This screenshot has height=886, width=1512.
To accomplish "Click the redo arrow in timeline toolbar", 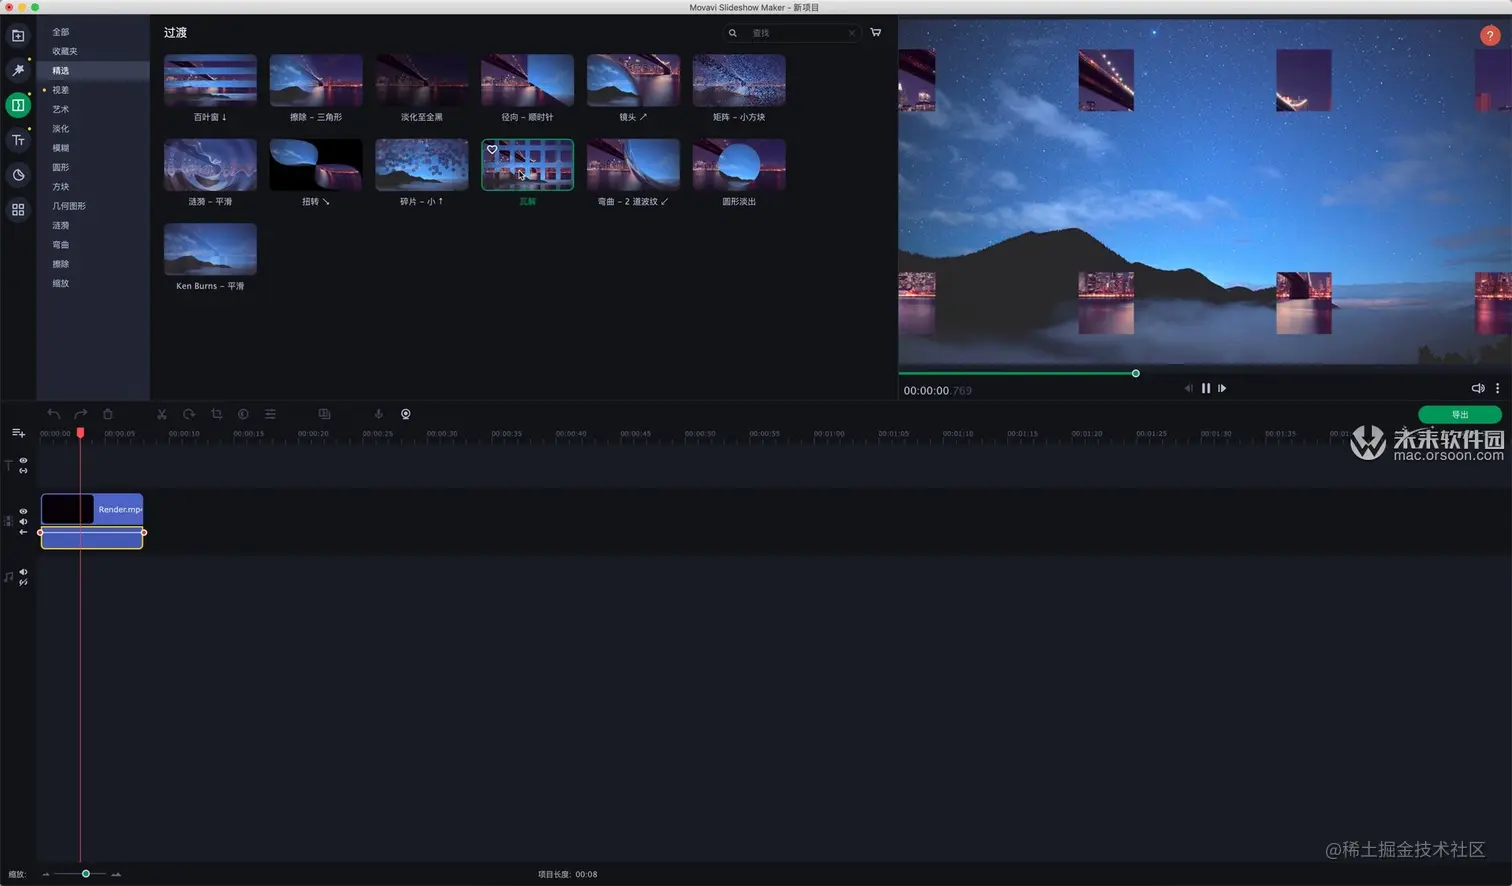I will [81, 414].
